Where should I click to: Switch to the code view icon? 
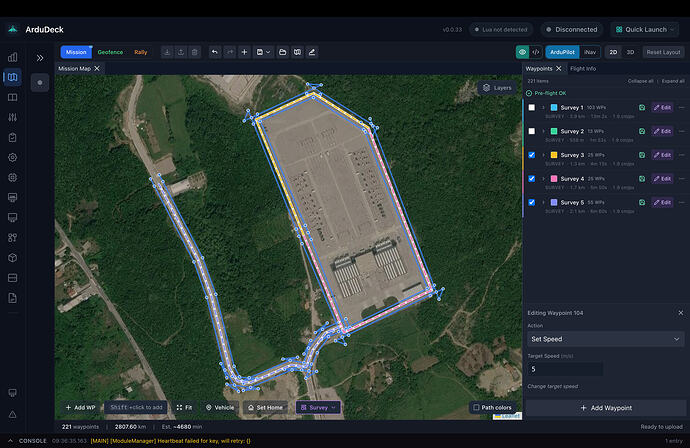point(536,52)
